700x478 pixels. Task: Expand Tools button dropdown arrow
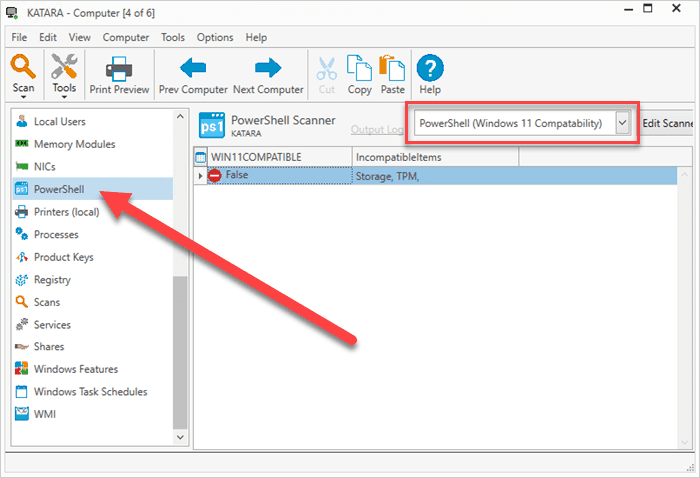[64, 97]
